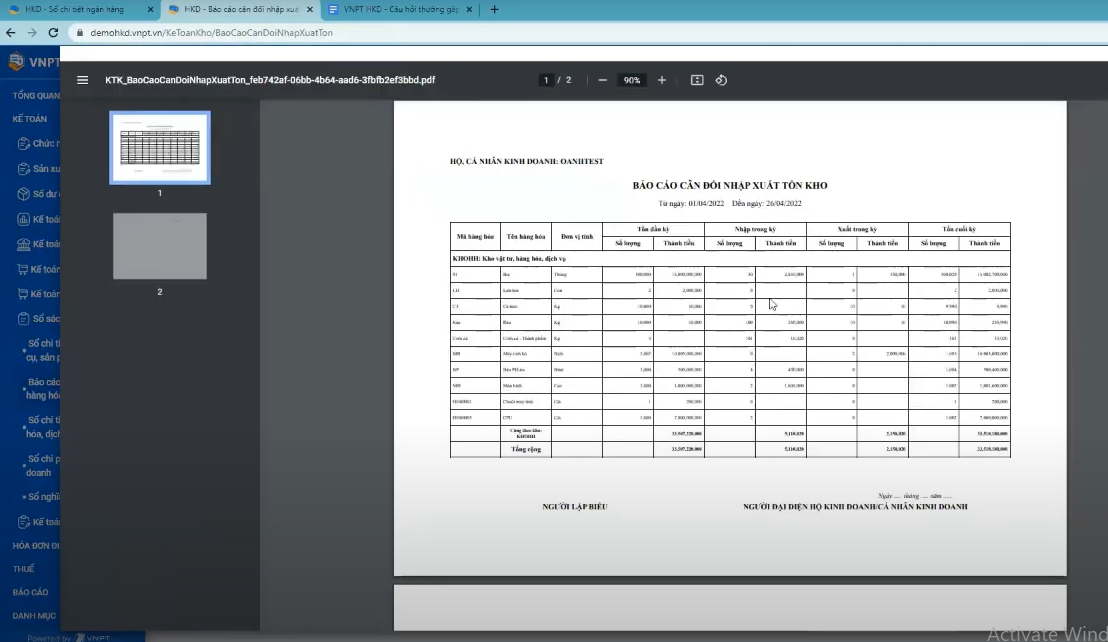Image resolution: width=1108 pixels, height=642 pixels.
Task: Open the BÁO CÁO sidebar menu
Action: click(31, 592)
